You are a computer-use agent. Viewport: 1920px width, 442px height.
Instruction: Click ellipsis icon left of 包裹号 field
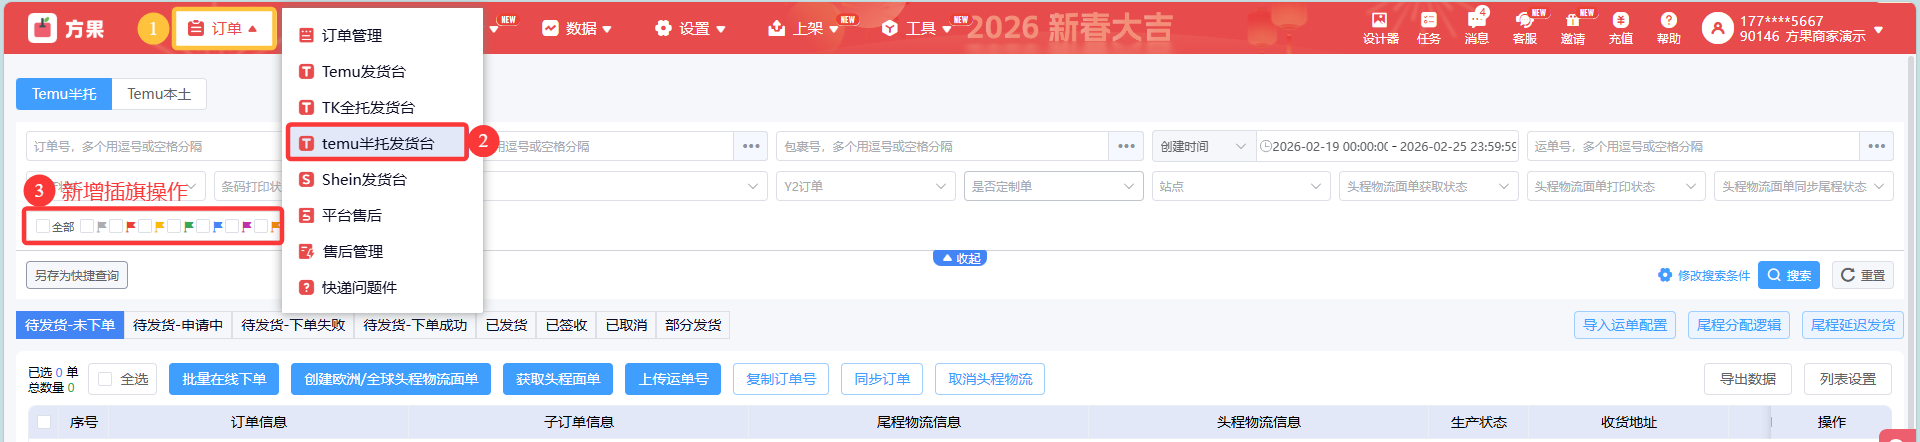point(751,146)
